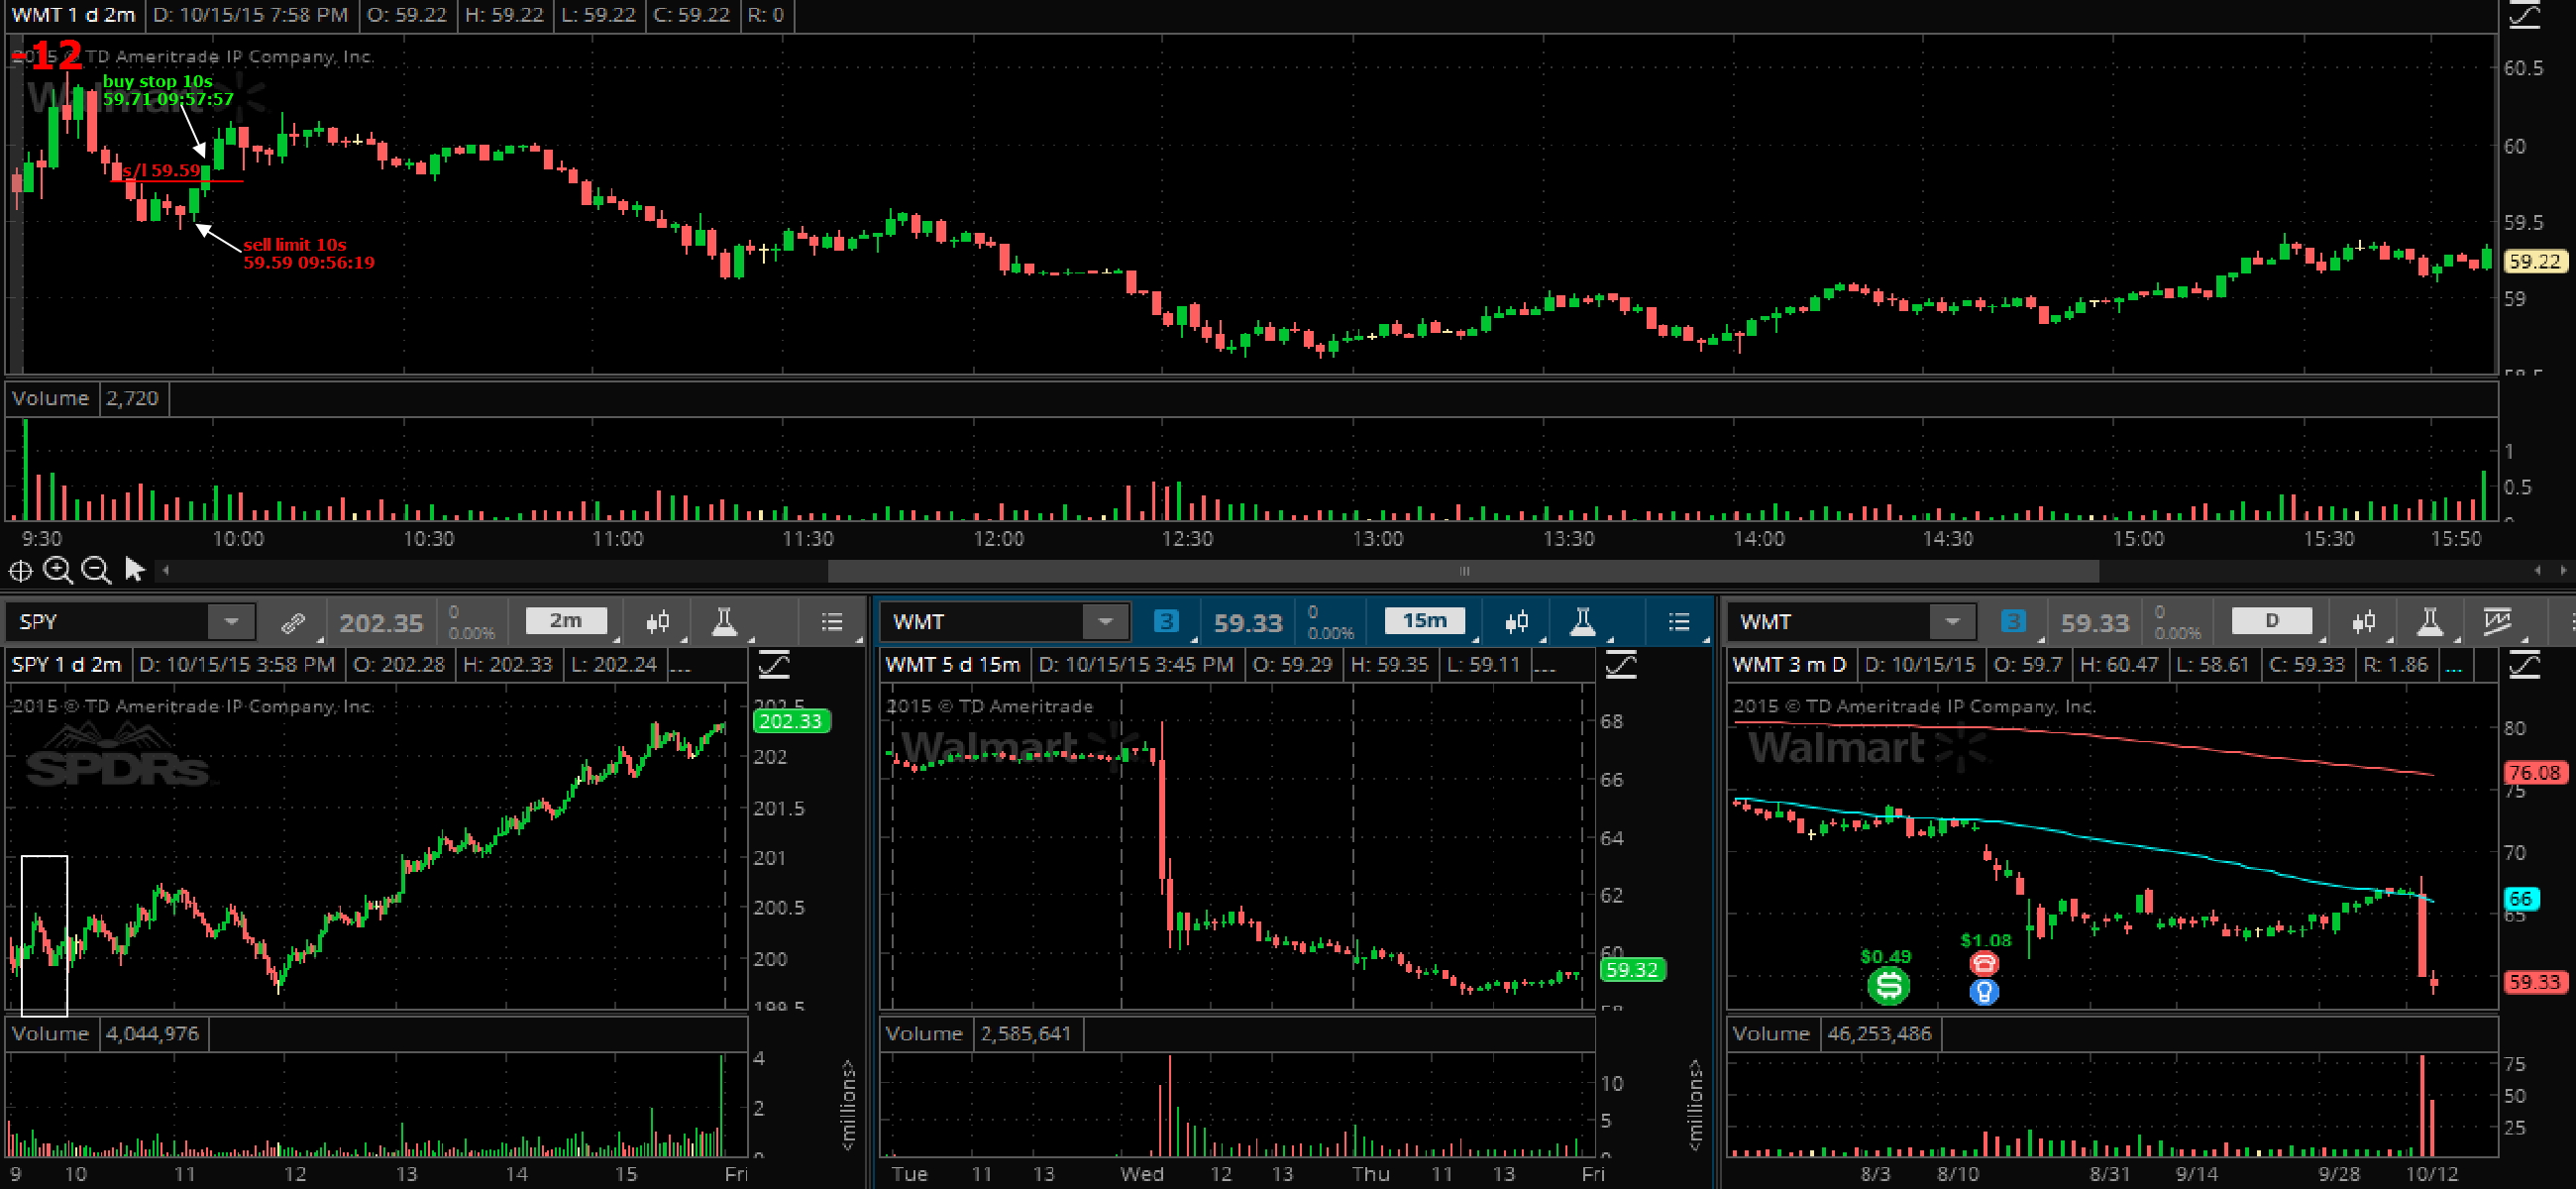The image size is (2576, 1189).
Task: Expand symbol dropdown on WMT 15m chart
Action: click(1105, 622)
